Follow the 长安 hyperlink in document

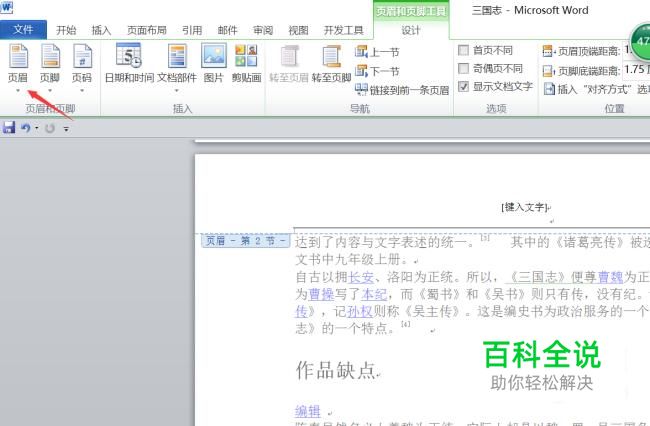coord(361,277)
